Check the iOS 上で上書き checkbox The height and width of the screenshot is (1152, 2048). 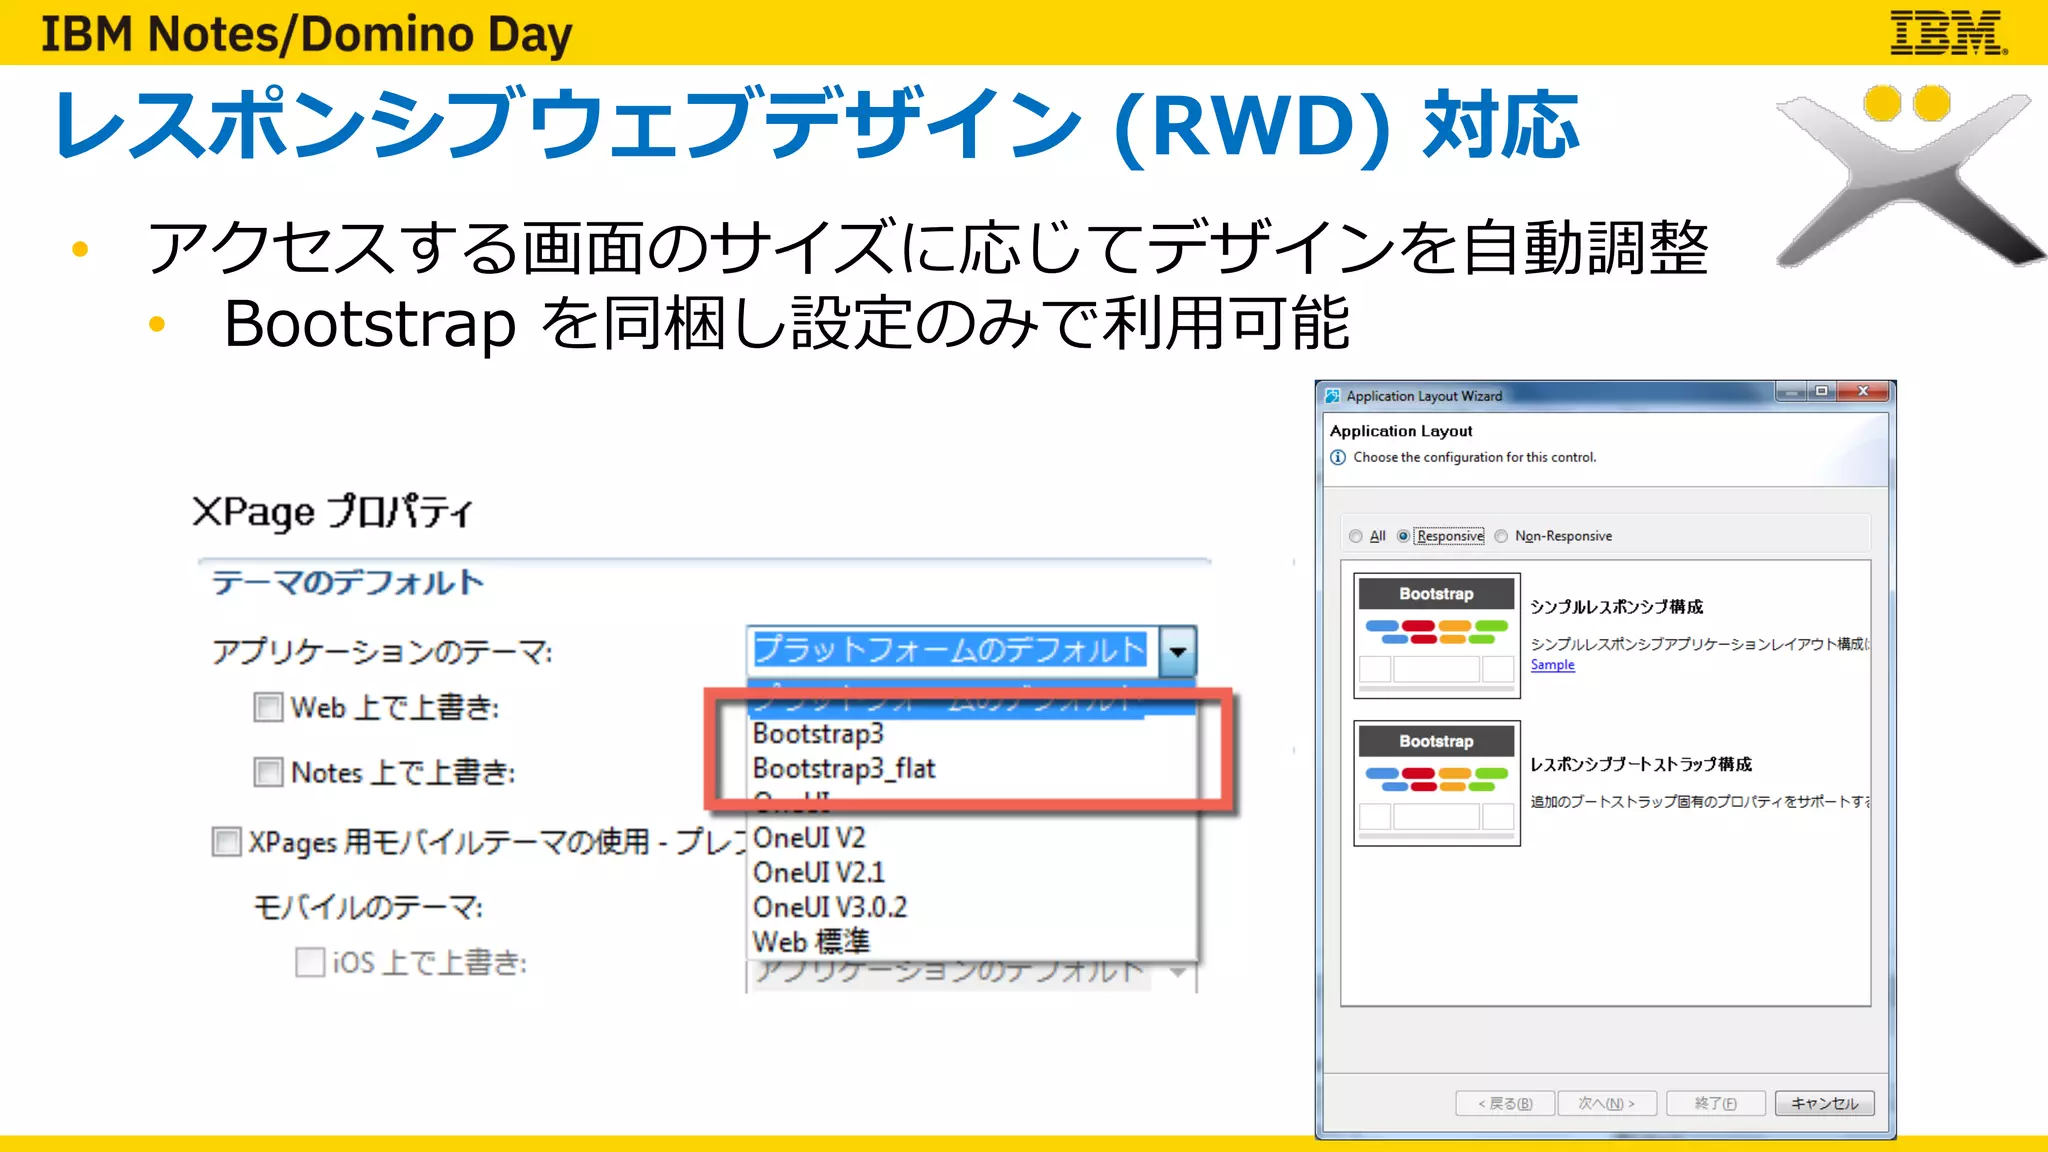(310, 962)
